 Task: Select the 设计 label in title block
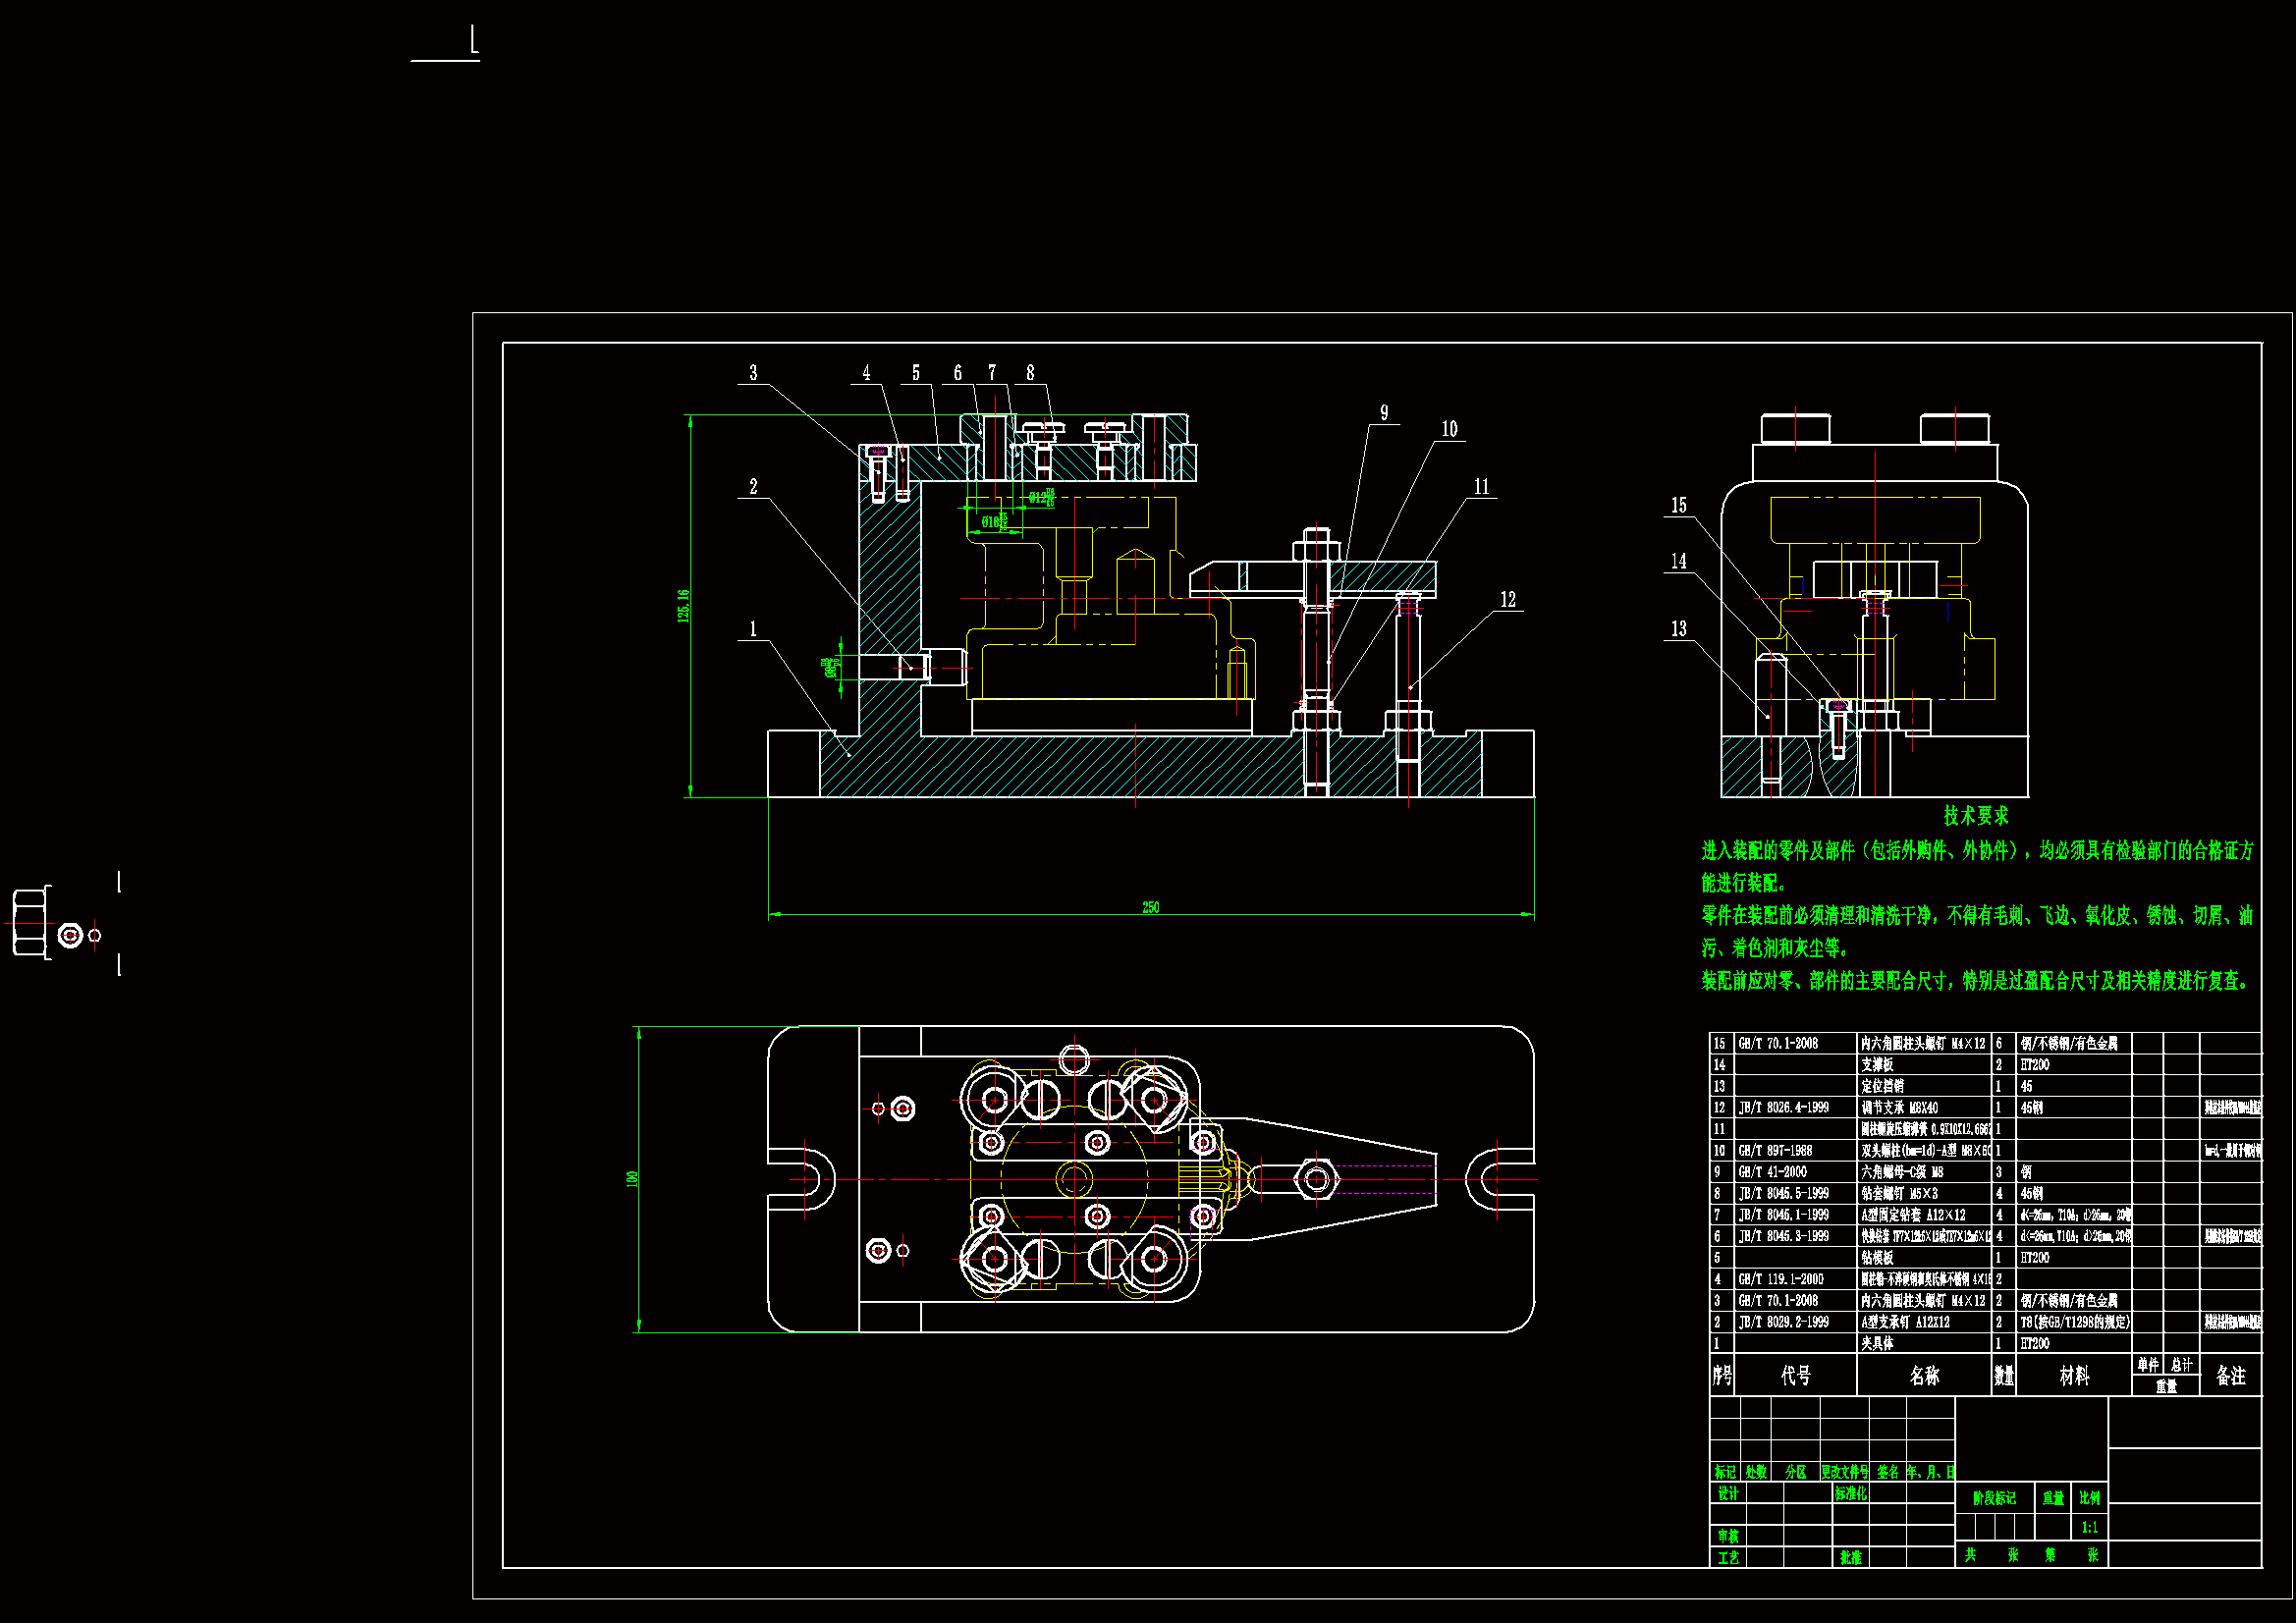(x=1728, y=1493)
